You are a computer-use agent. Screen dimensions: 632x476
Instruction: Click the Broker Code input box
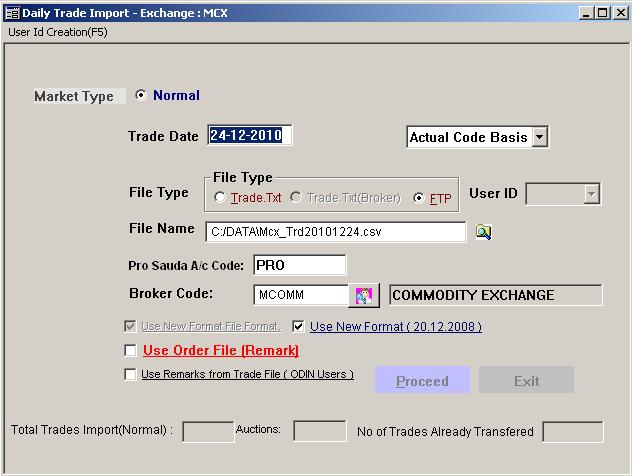300,295
